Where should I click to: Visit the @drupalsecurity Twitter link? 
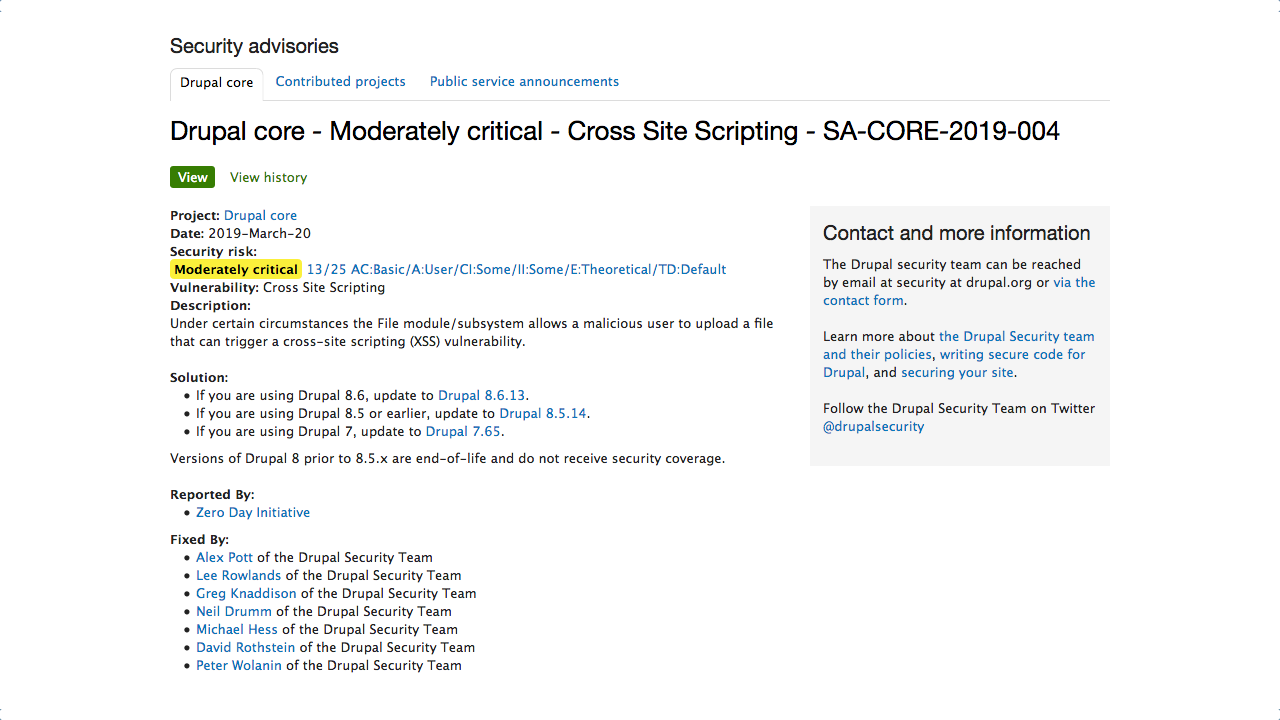click(873, 426)
